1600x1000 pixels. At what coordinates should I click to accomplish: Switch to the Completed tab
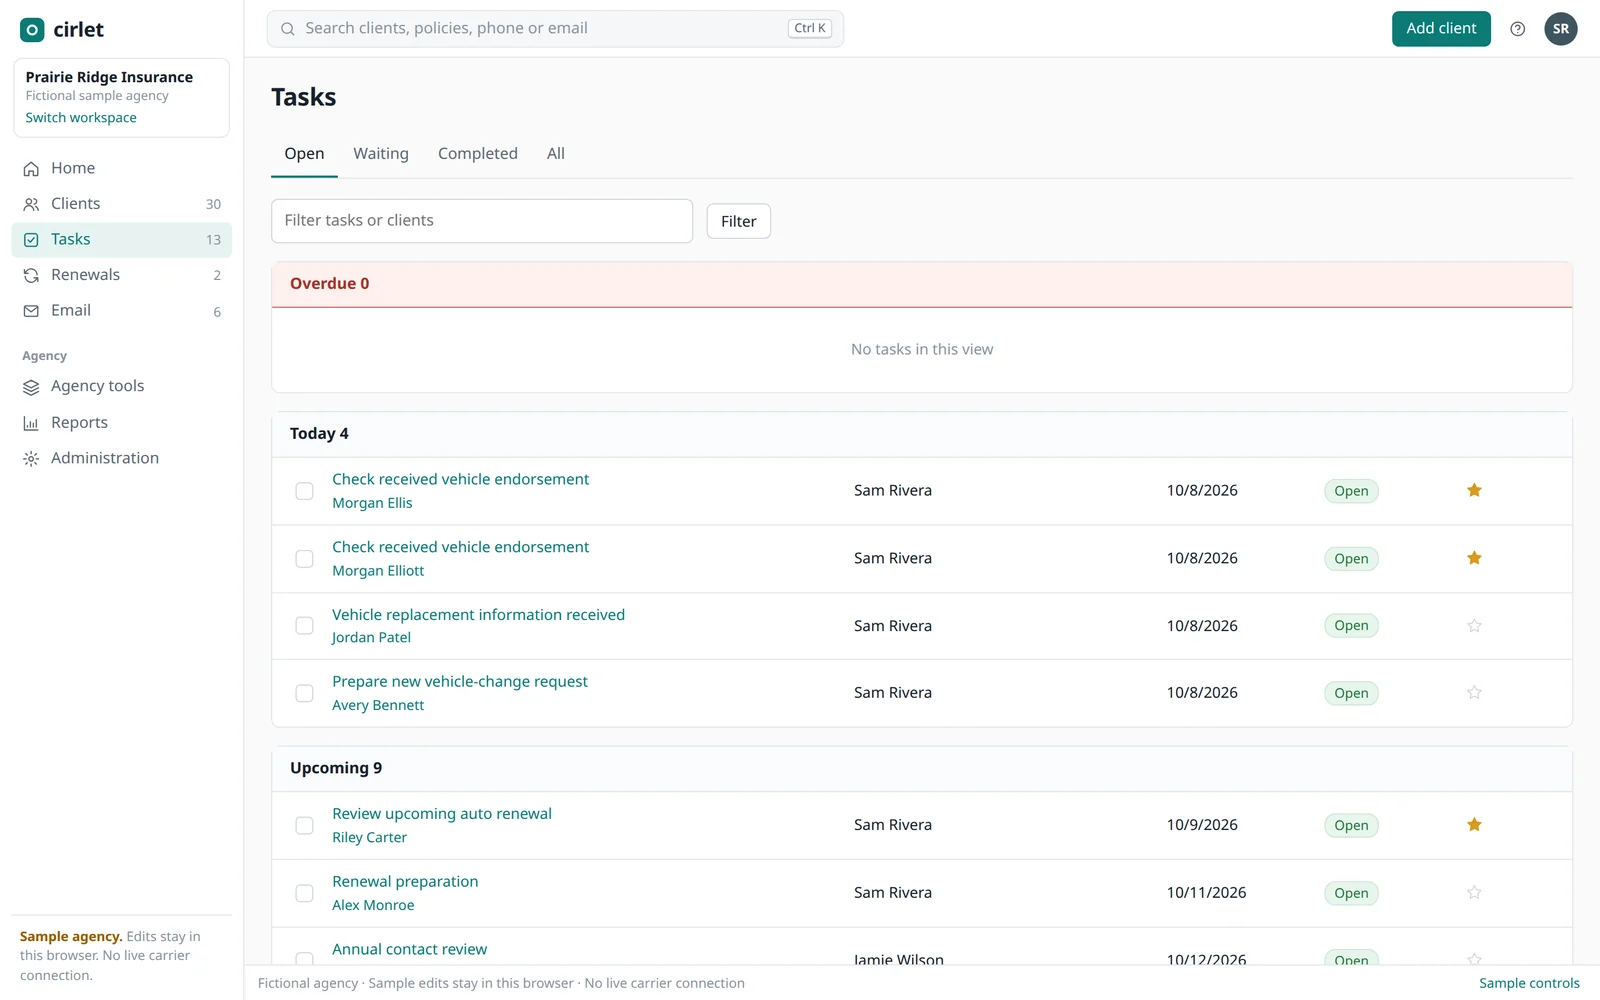[478, 154]
